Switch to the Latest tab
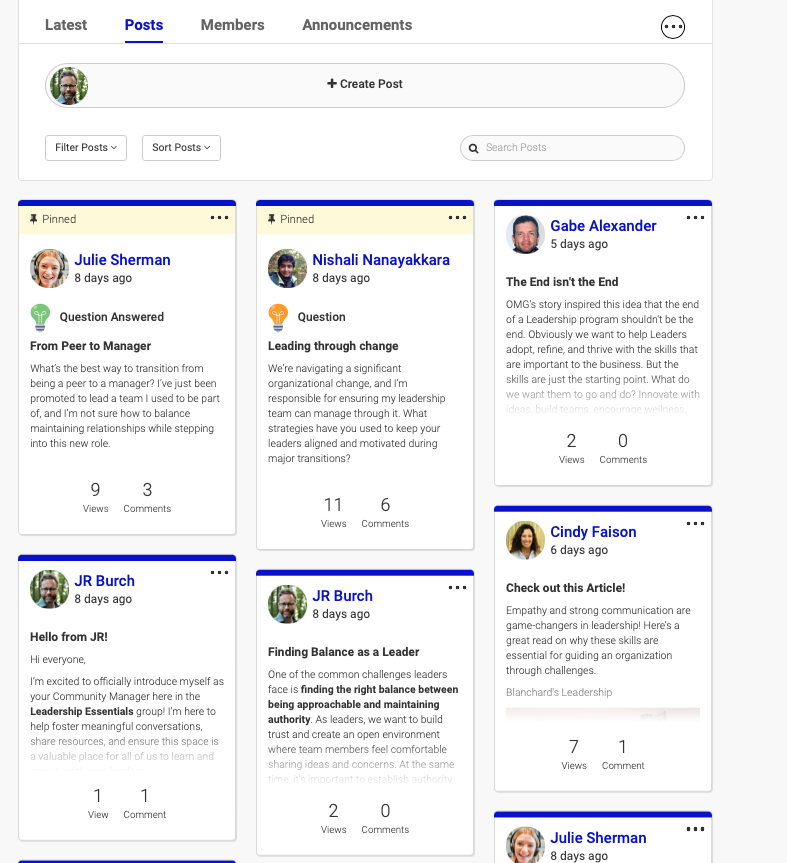This screenshot has height=863, width=787. tap(66, 25)
